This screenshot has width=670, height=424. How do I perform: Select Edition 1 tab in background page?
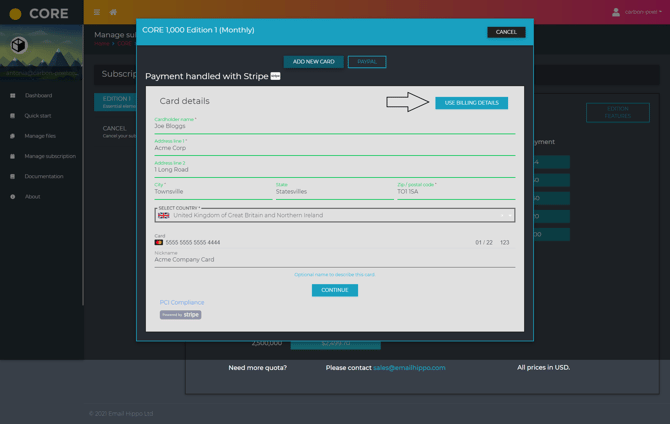pos(115,102)
